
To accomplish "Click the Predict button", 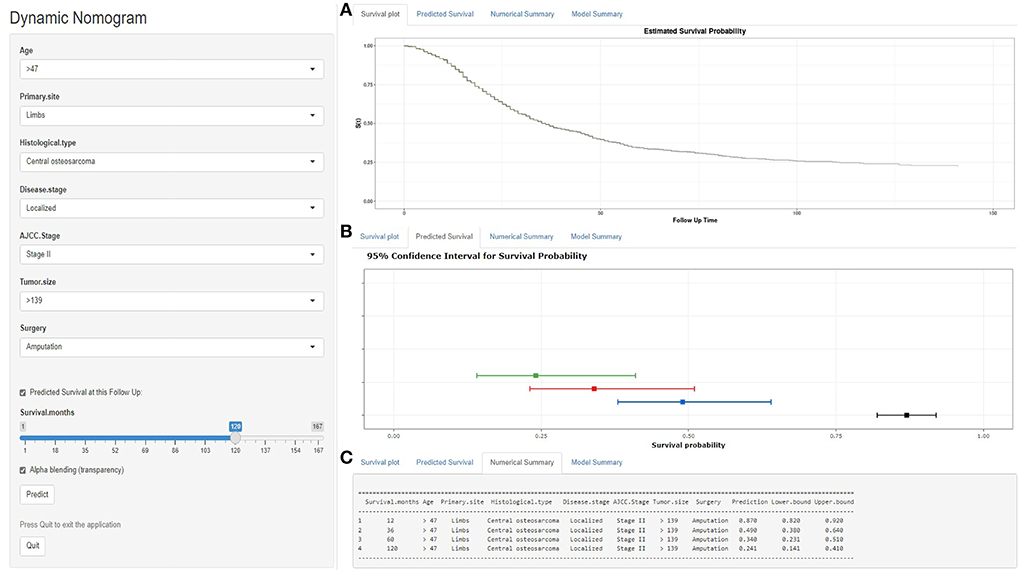I will 37,494.
